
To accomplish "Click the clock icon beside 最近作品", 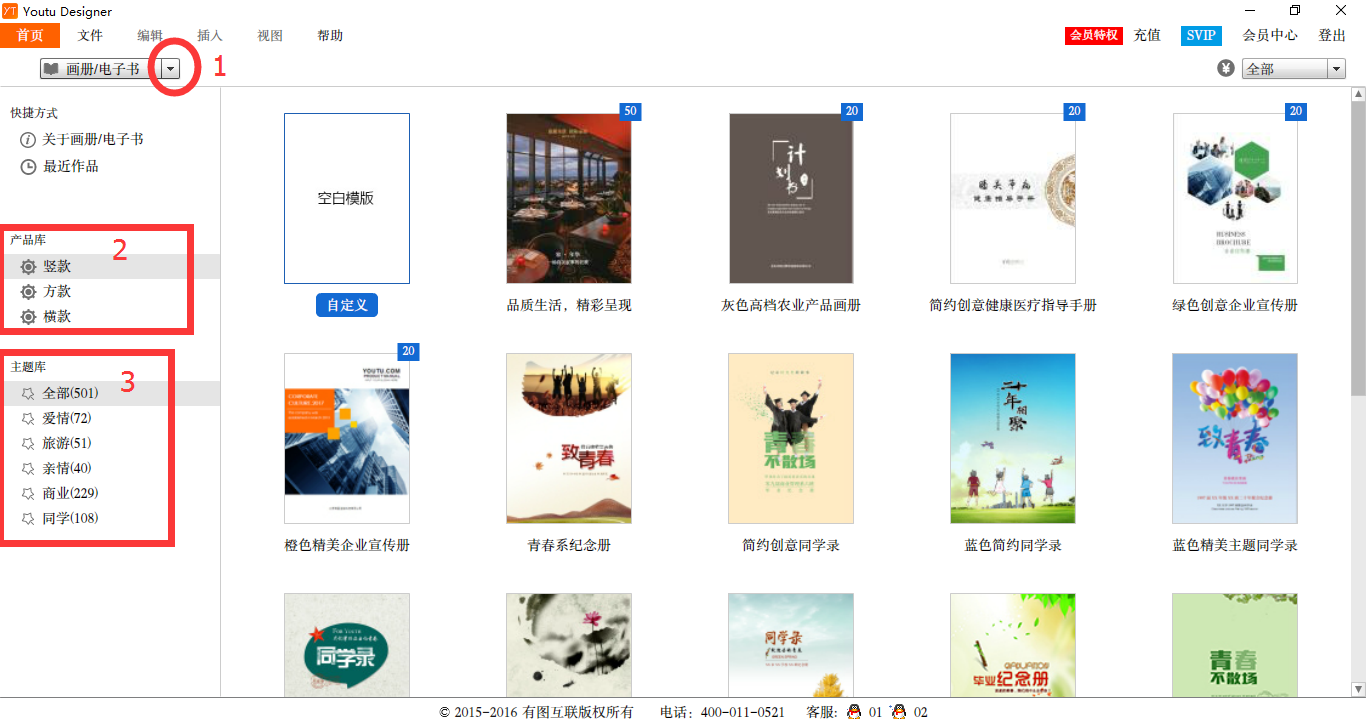I will tap(28, 167).
